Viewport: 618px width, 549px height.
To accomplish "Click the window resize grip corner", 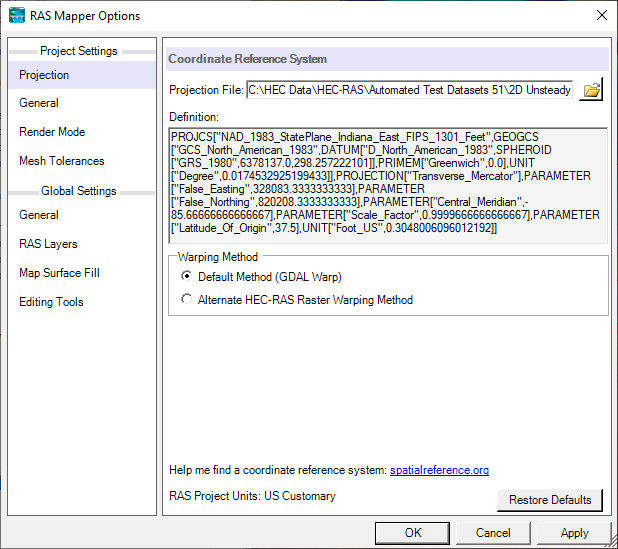I will tap(612, 541).
